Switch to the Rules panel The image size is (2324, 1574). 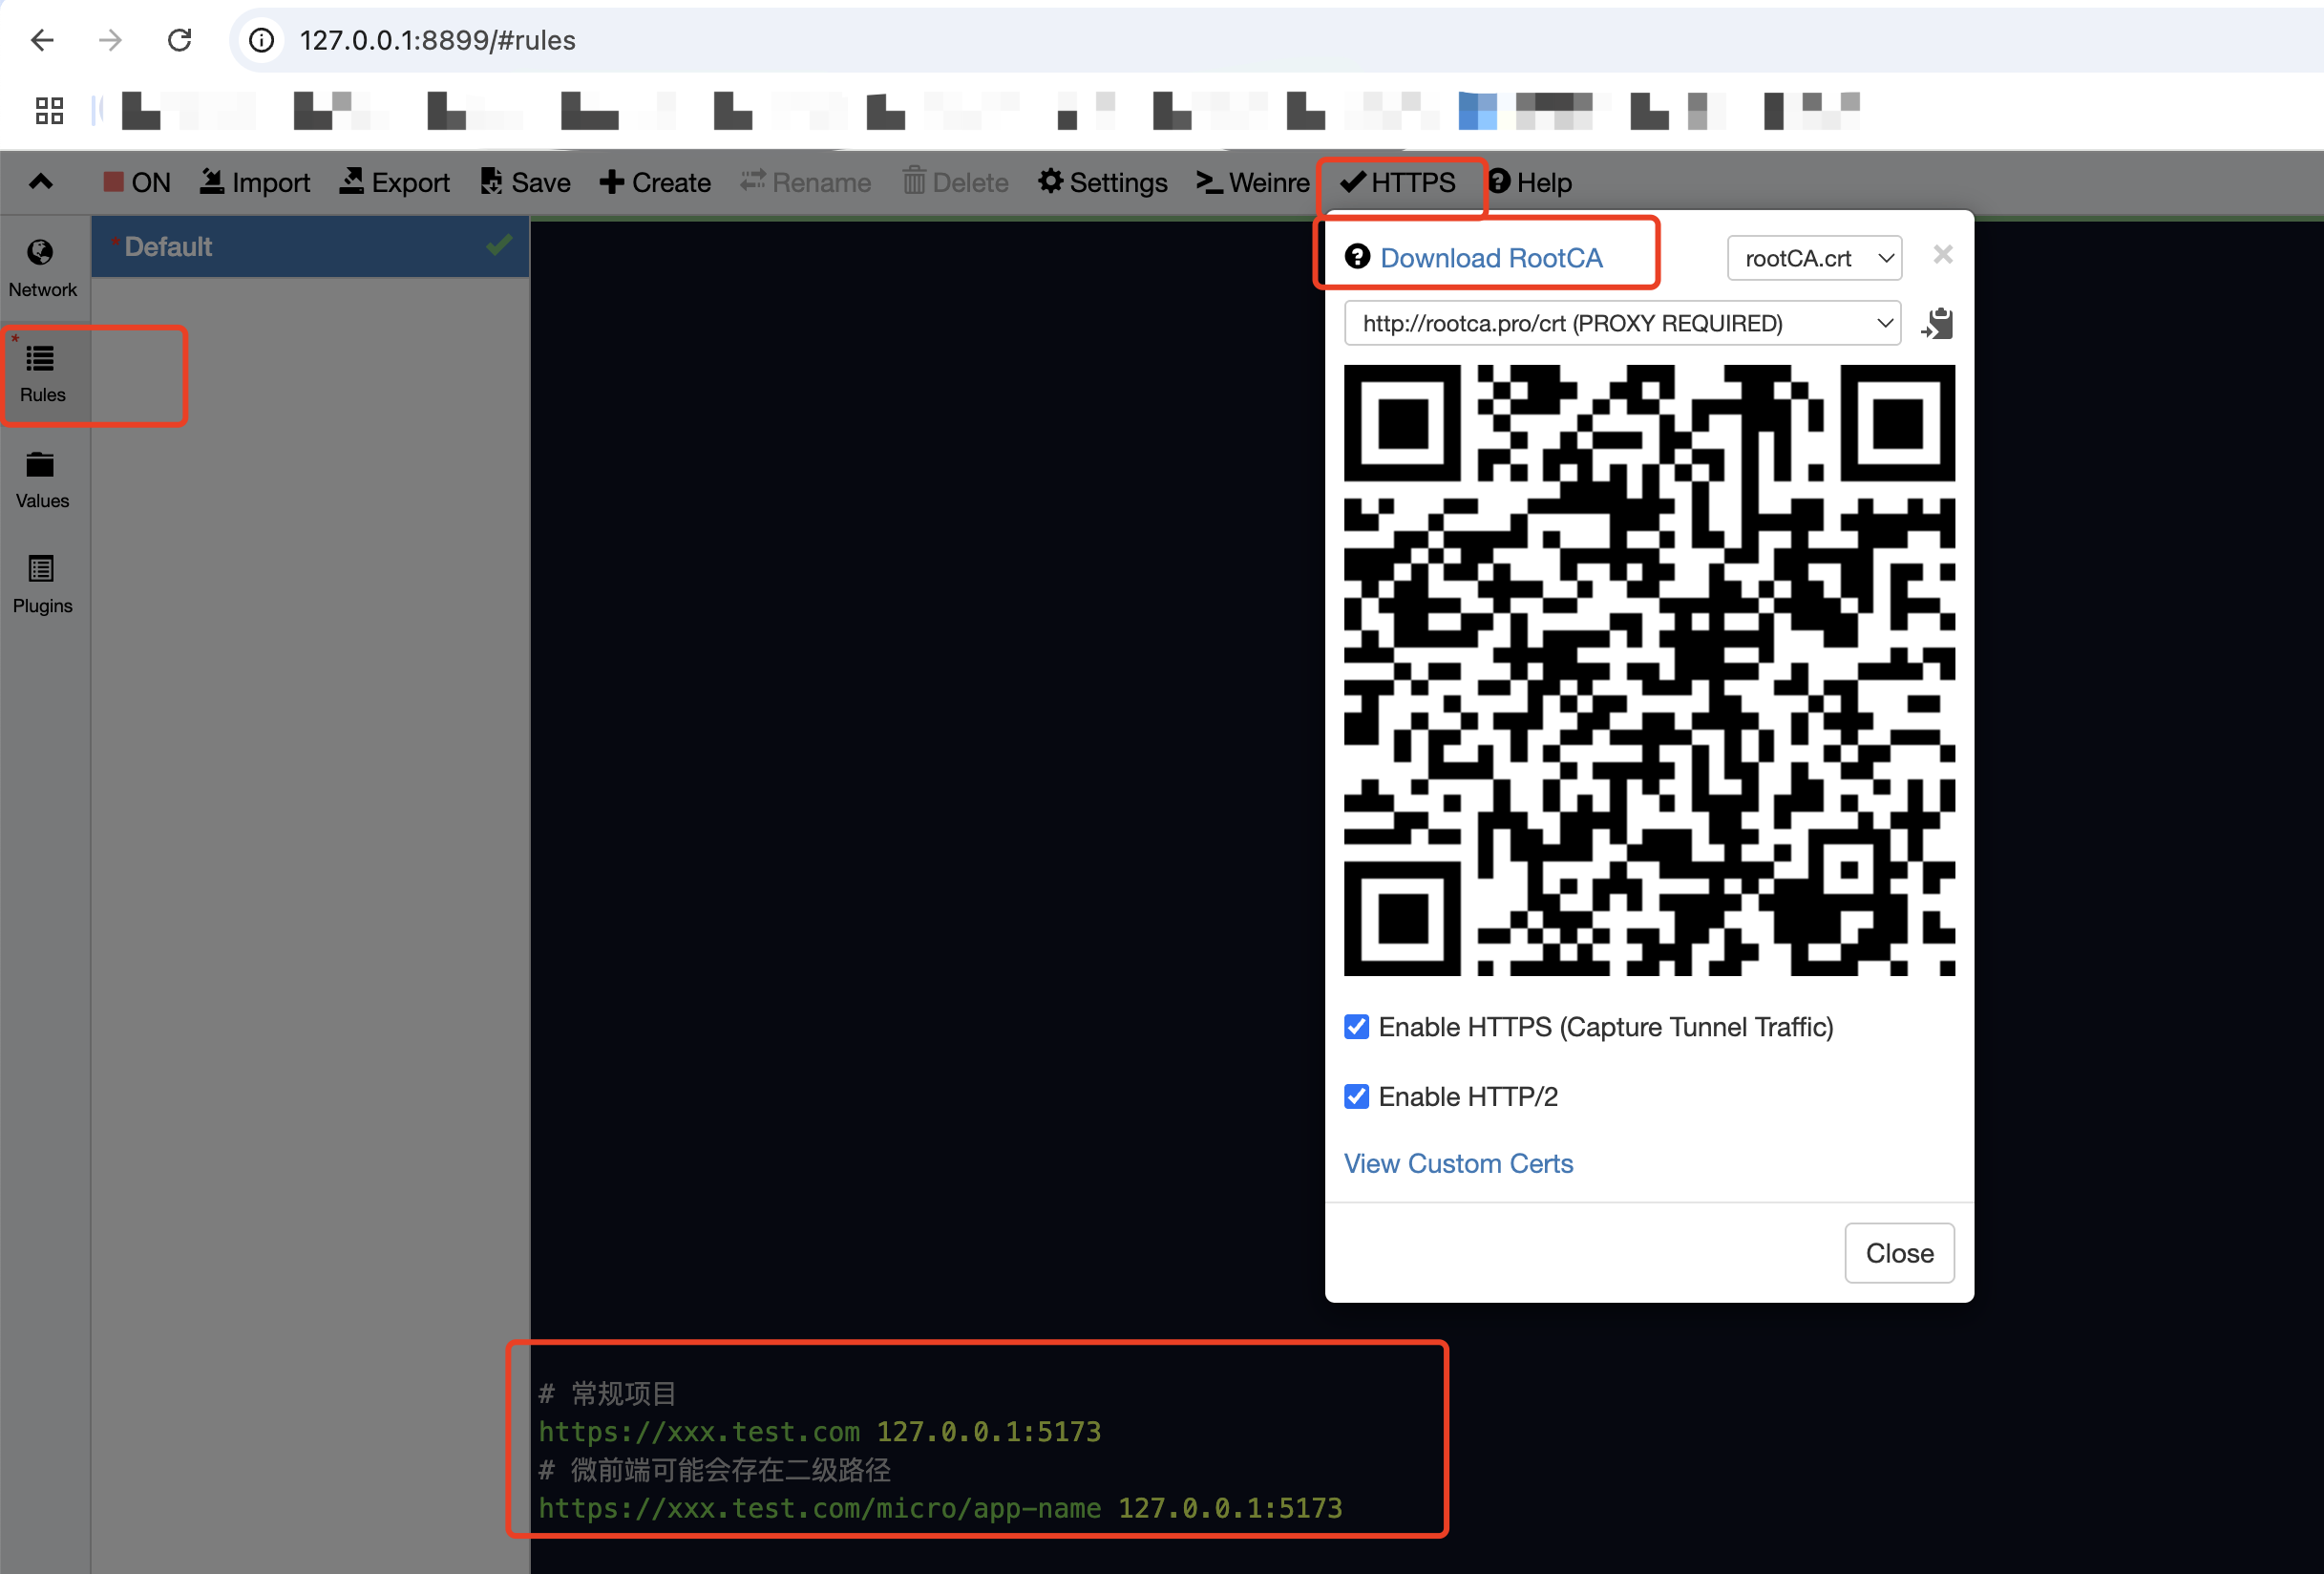[x=43, y=373]
